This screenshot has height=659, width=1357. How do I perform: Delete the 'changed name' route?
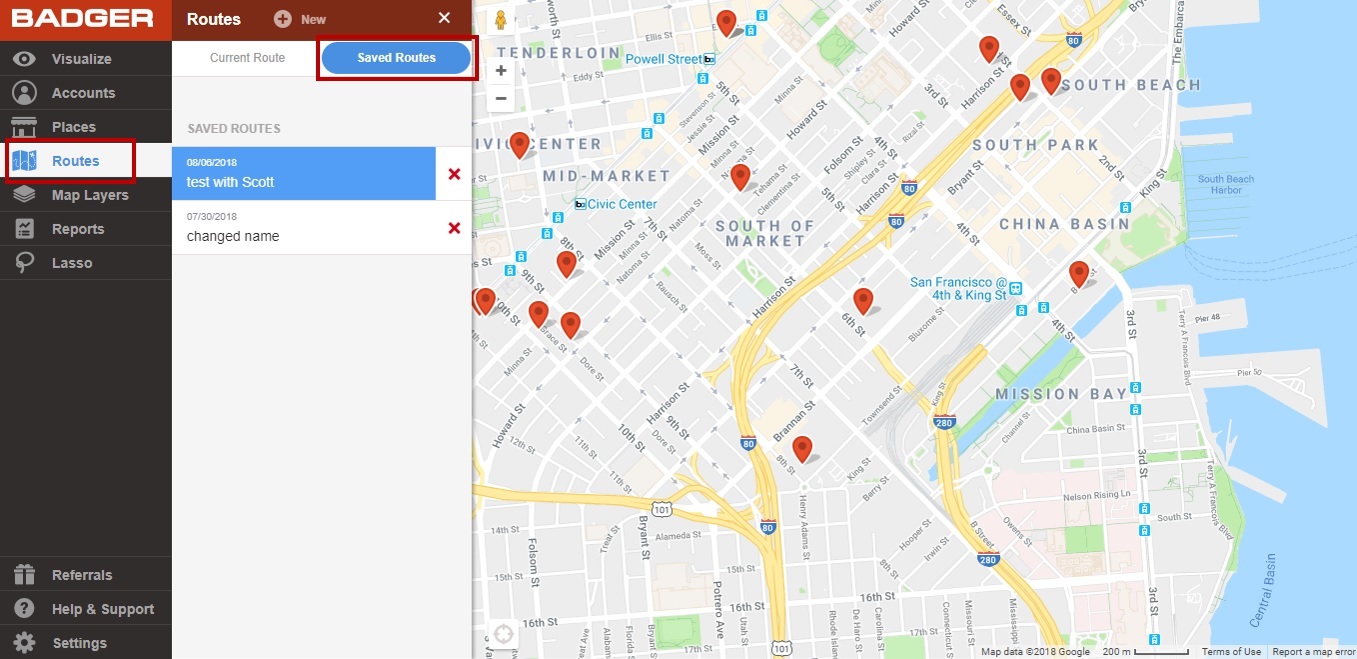click(x=454, y=228)
